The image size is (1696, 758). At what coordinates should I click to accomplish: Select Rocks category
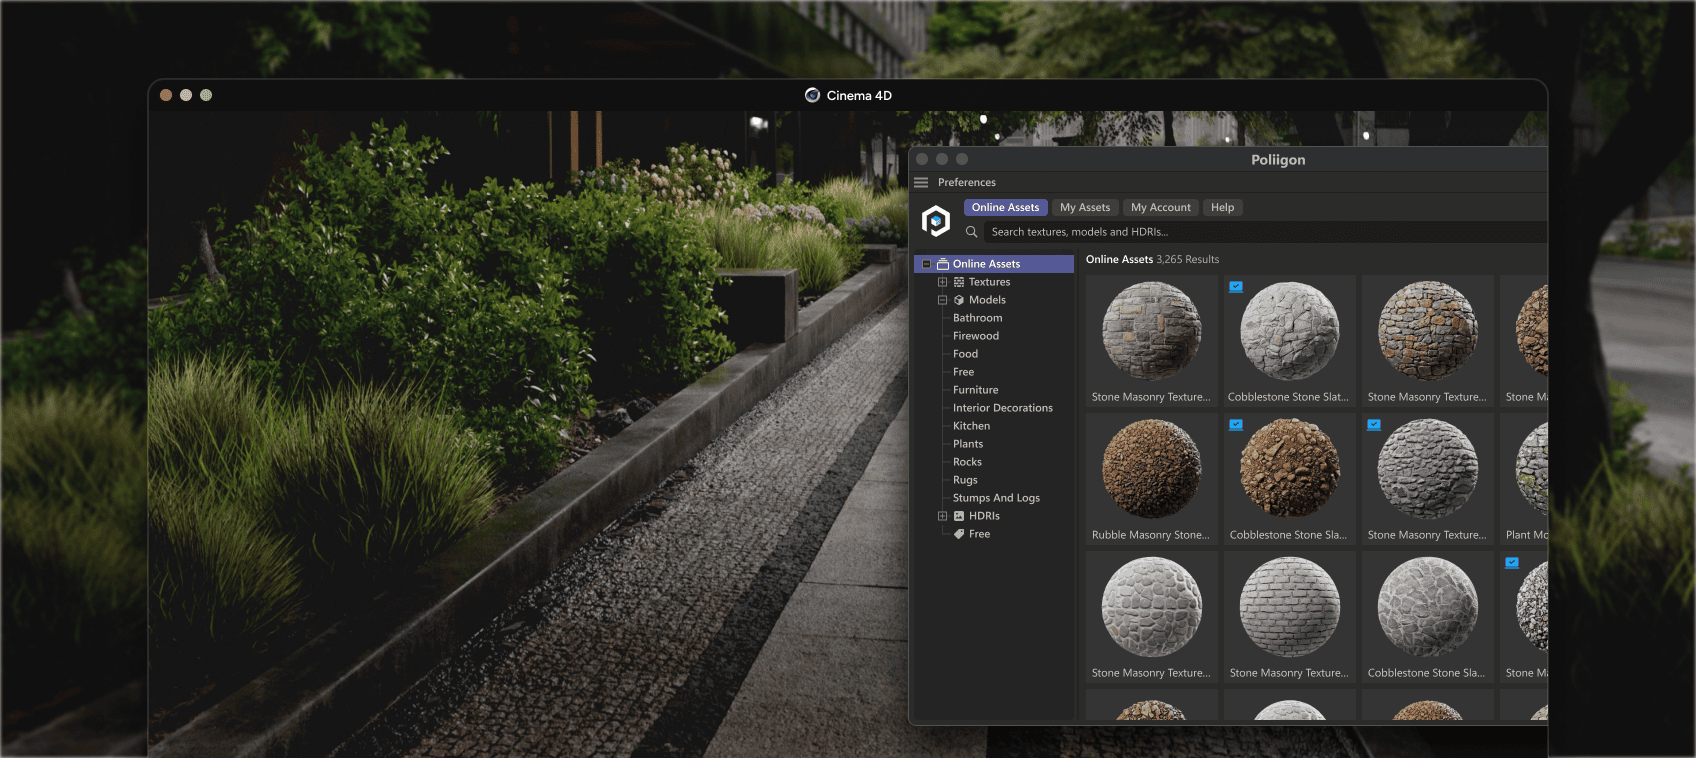pos(967,462)
